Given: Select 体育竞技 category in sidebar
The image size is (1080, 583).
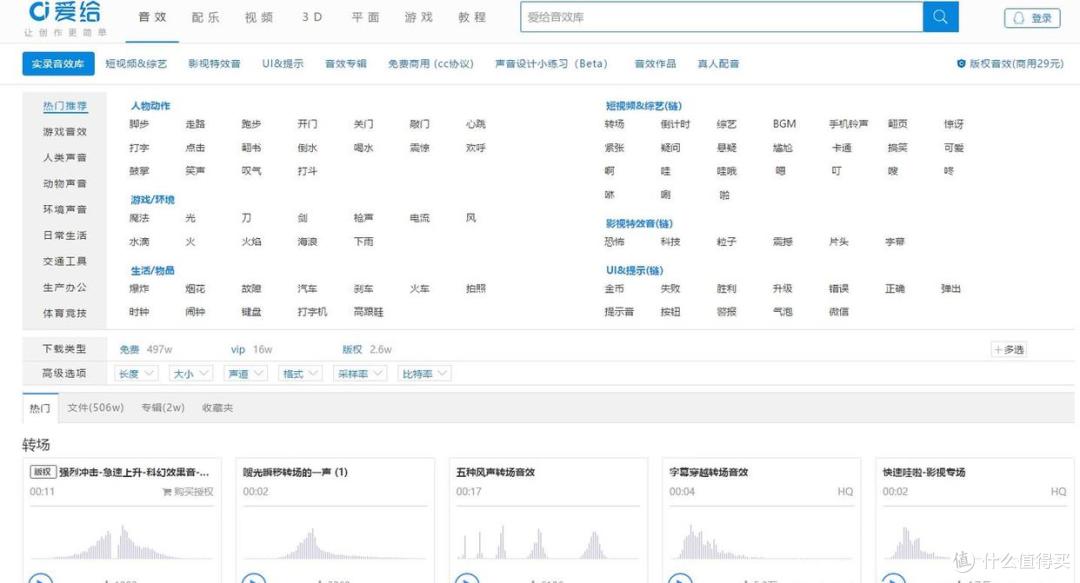Looking at the screenshot, I should coord(65,313).
